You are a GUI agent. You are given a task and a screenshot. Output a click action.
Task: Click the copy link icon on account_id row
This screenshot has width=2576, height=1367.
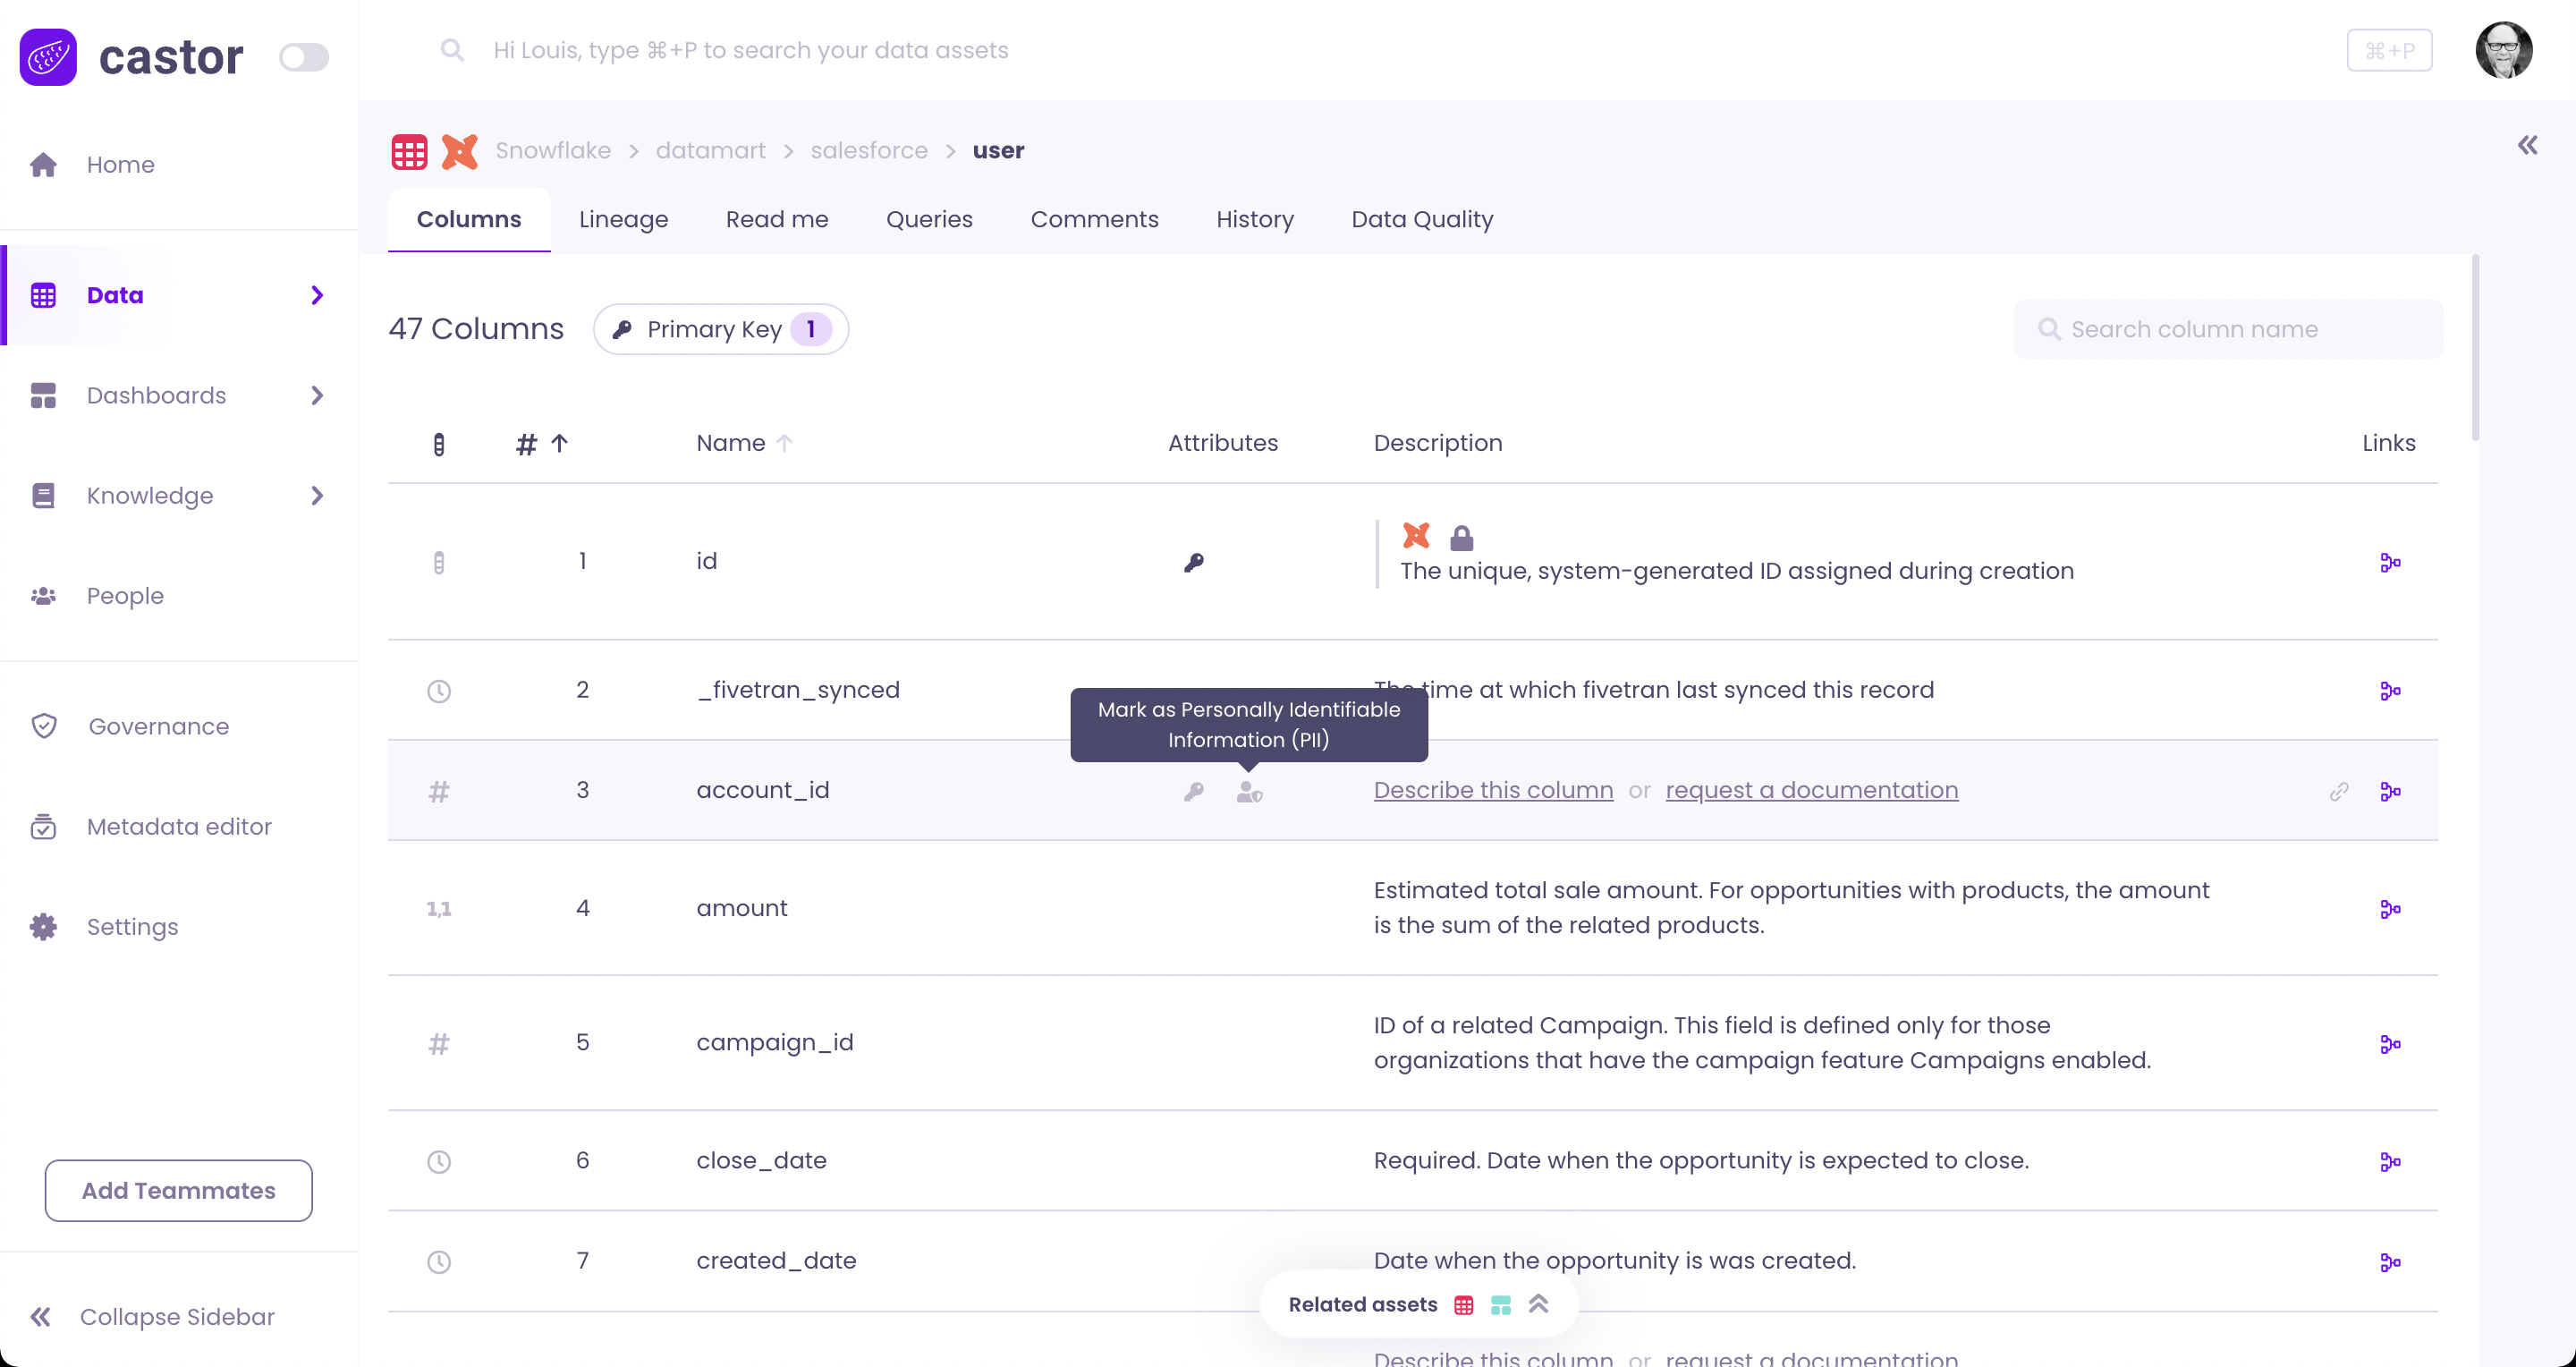[x=2338, y=792]
